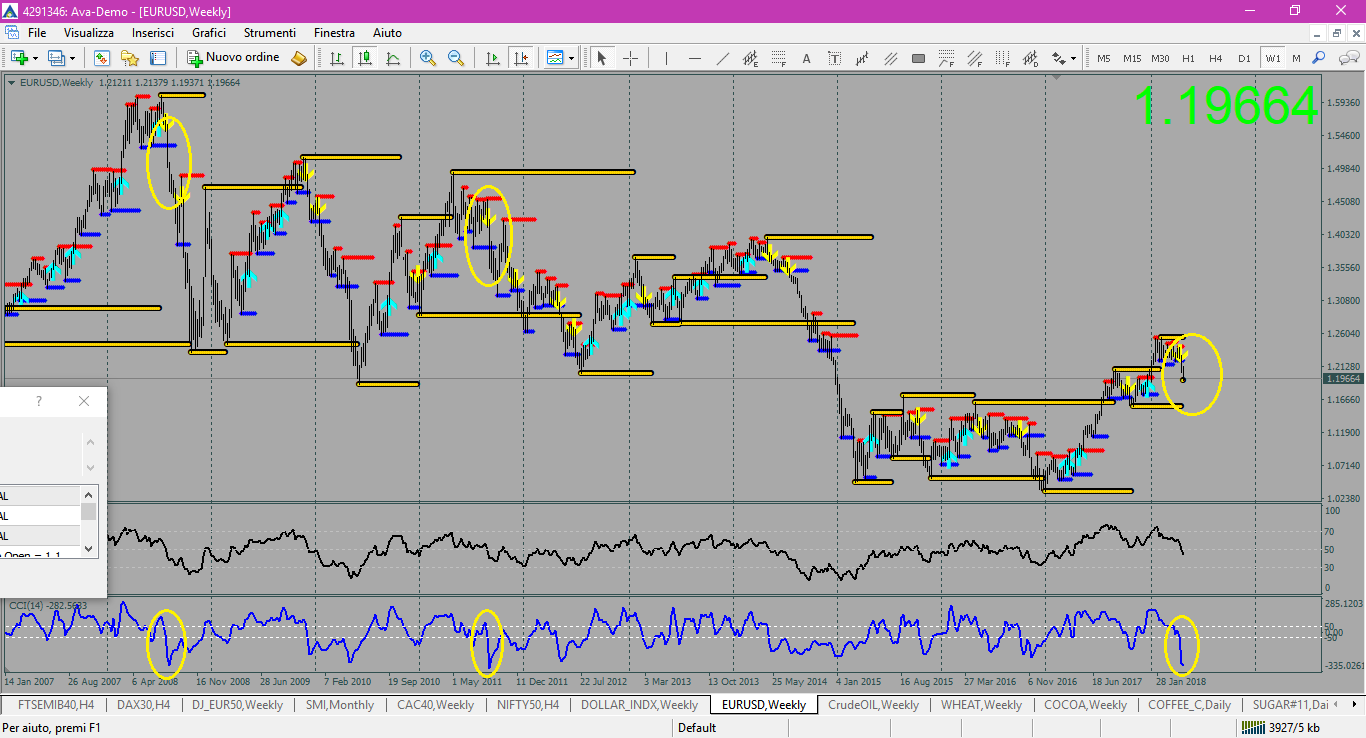The image size is (1366, 738).
Task: Click dialog list scrollbar up arrow
Action: click(89, 494)
